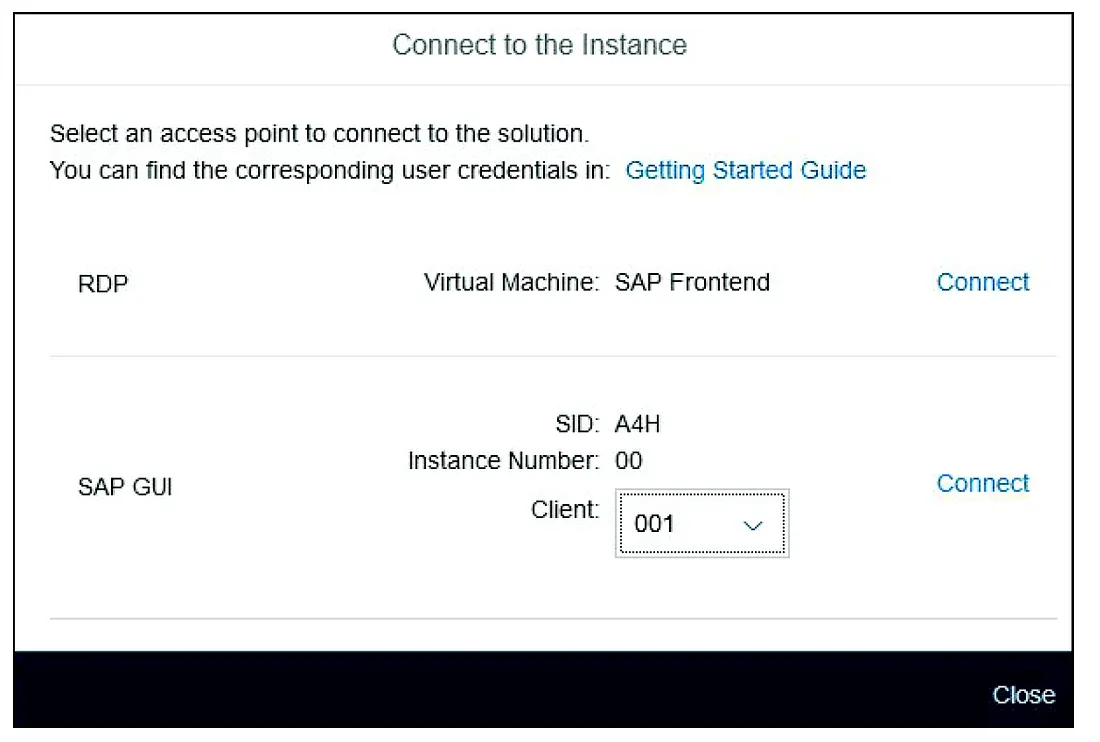
Task: Select the SAP GUI access point label
Action: [125, 487]
